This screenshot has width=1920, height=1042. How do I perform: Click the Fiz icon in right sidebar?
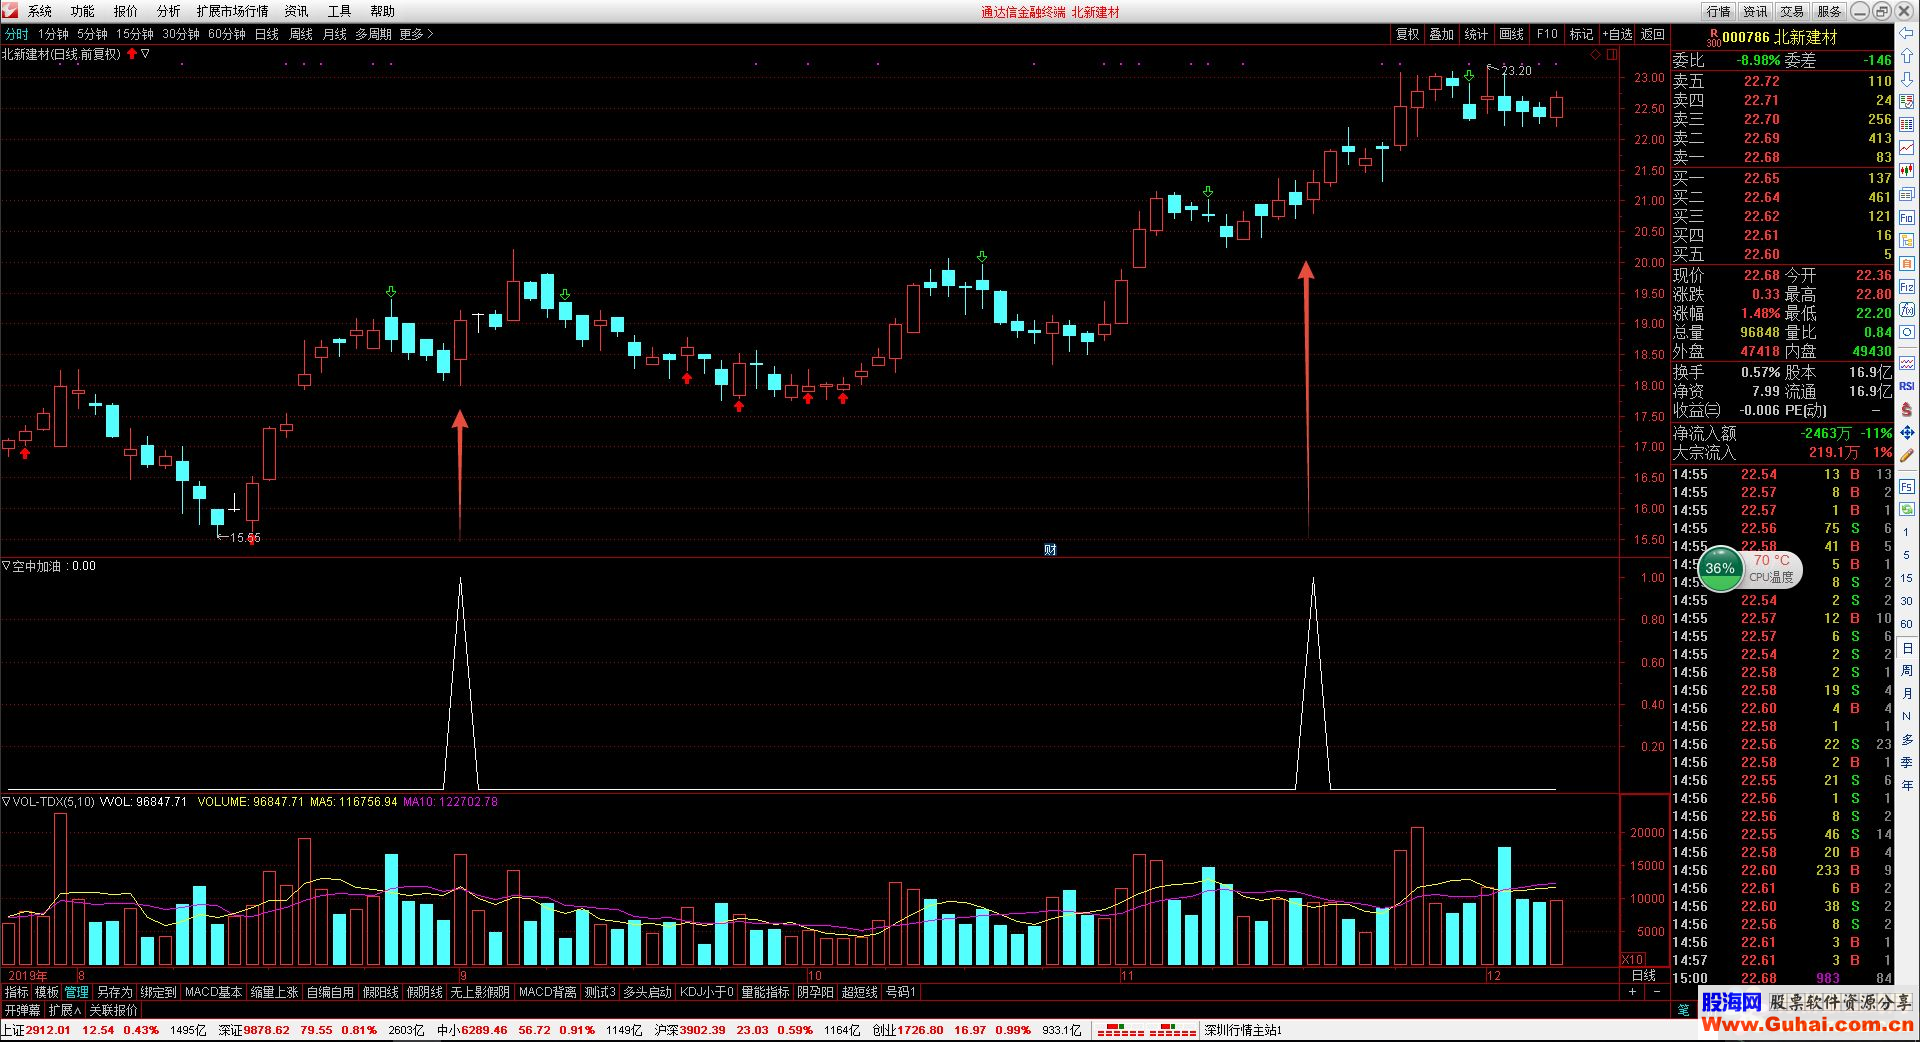[1906, 286]
